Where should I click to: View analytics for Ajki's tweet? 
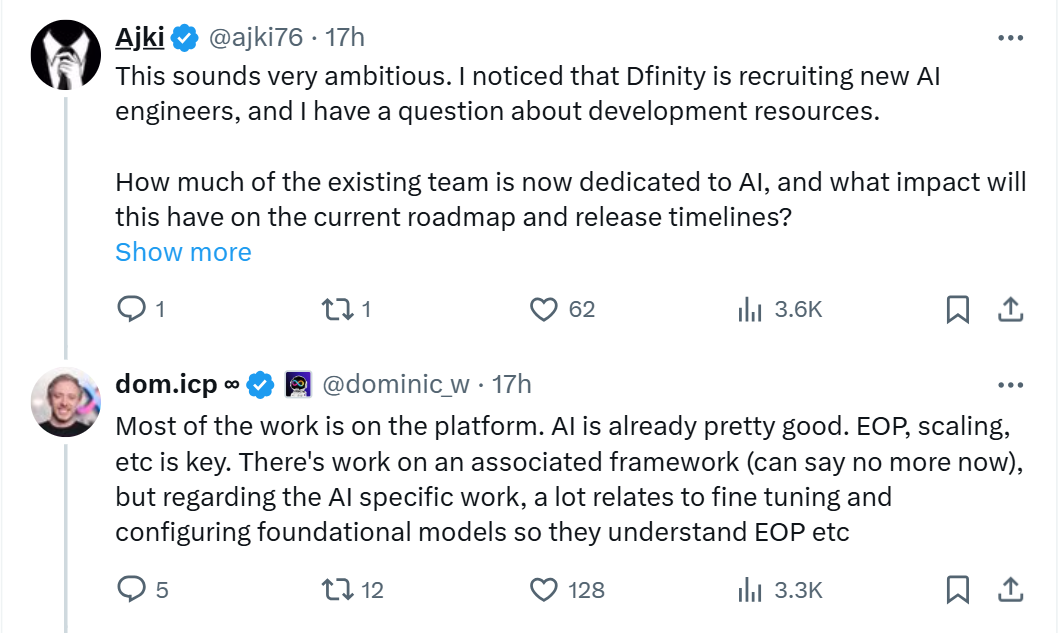point(750,310)
